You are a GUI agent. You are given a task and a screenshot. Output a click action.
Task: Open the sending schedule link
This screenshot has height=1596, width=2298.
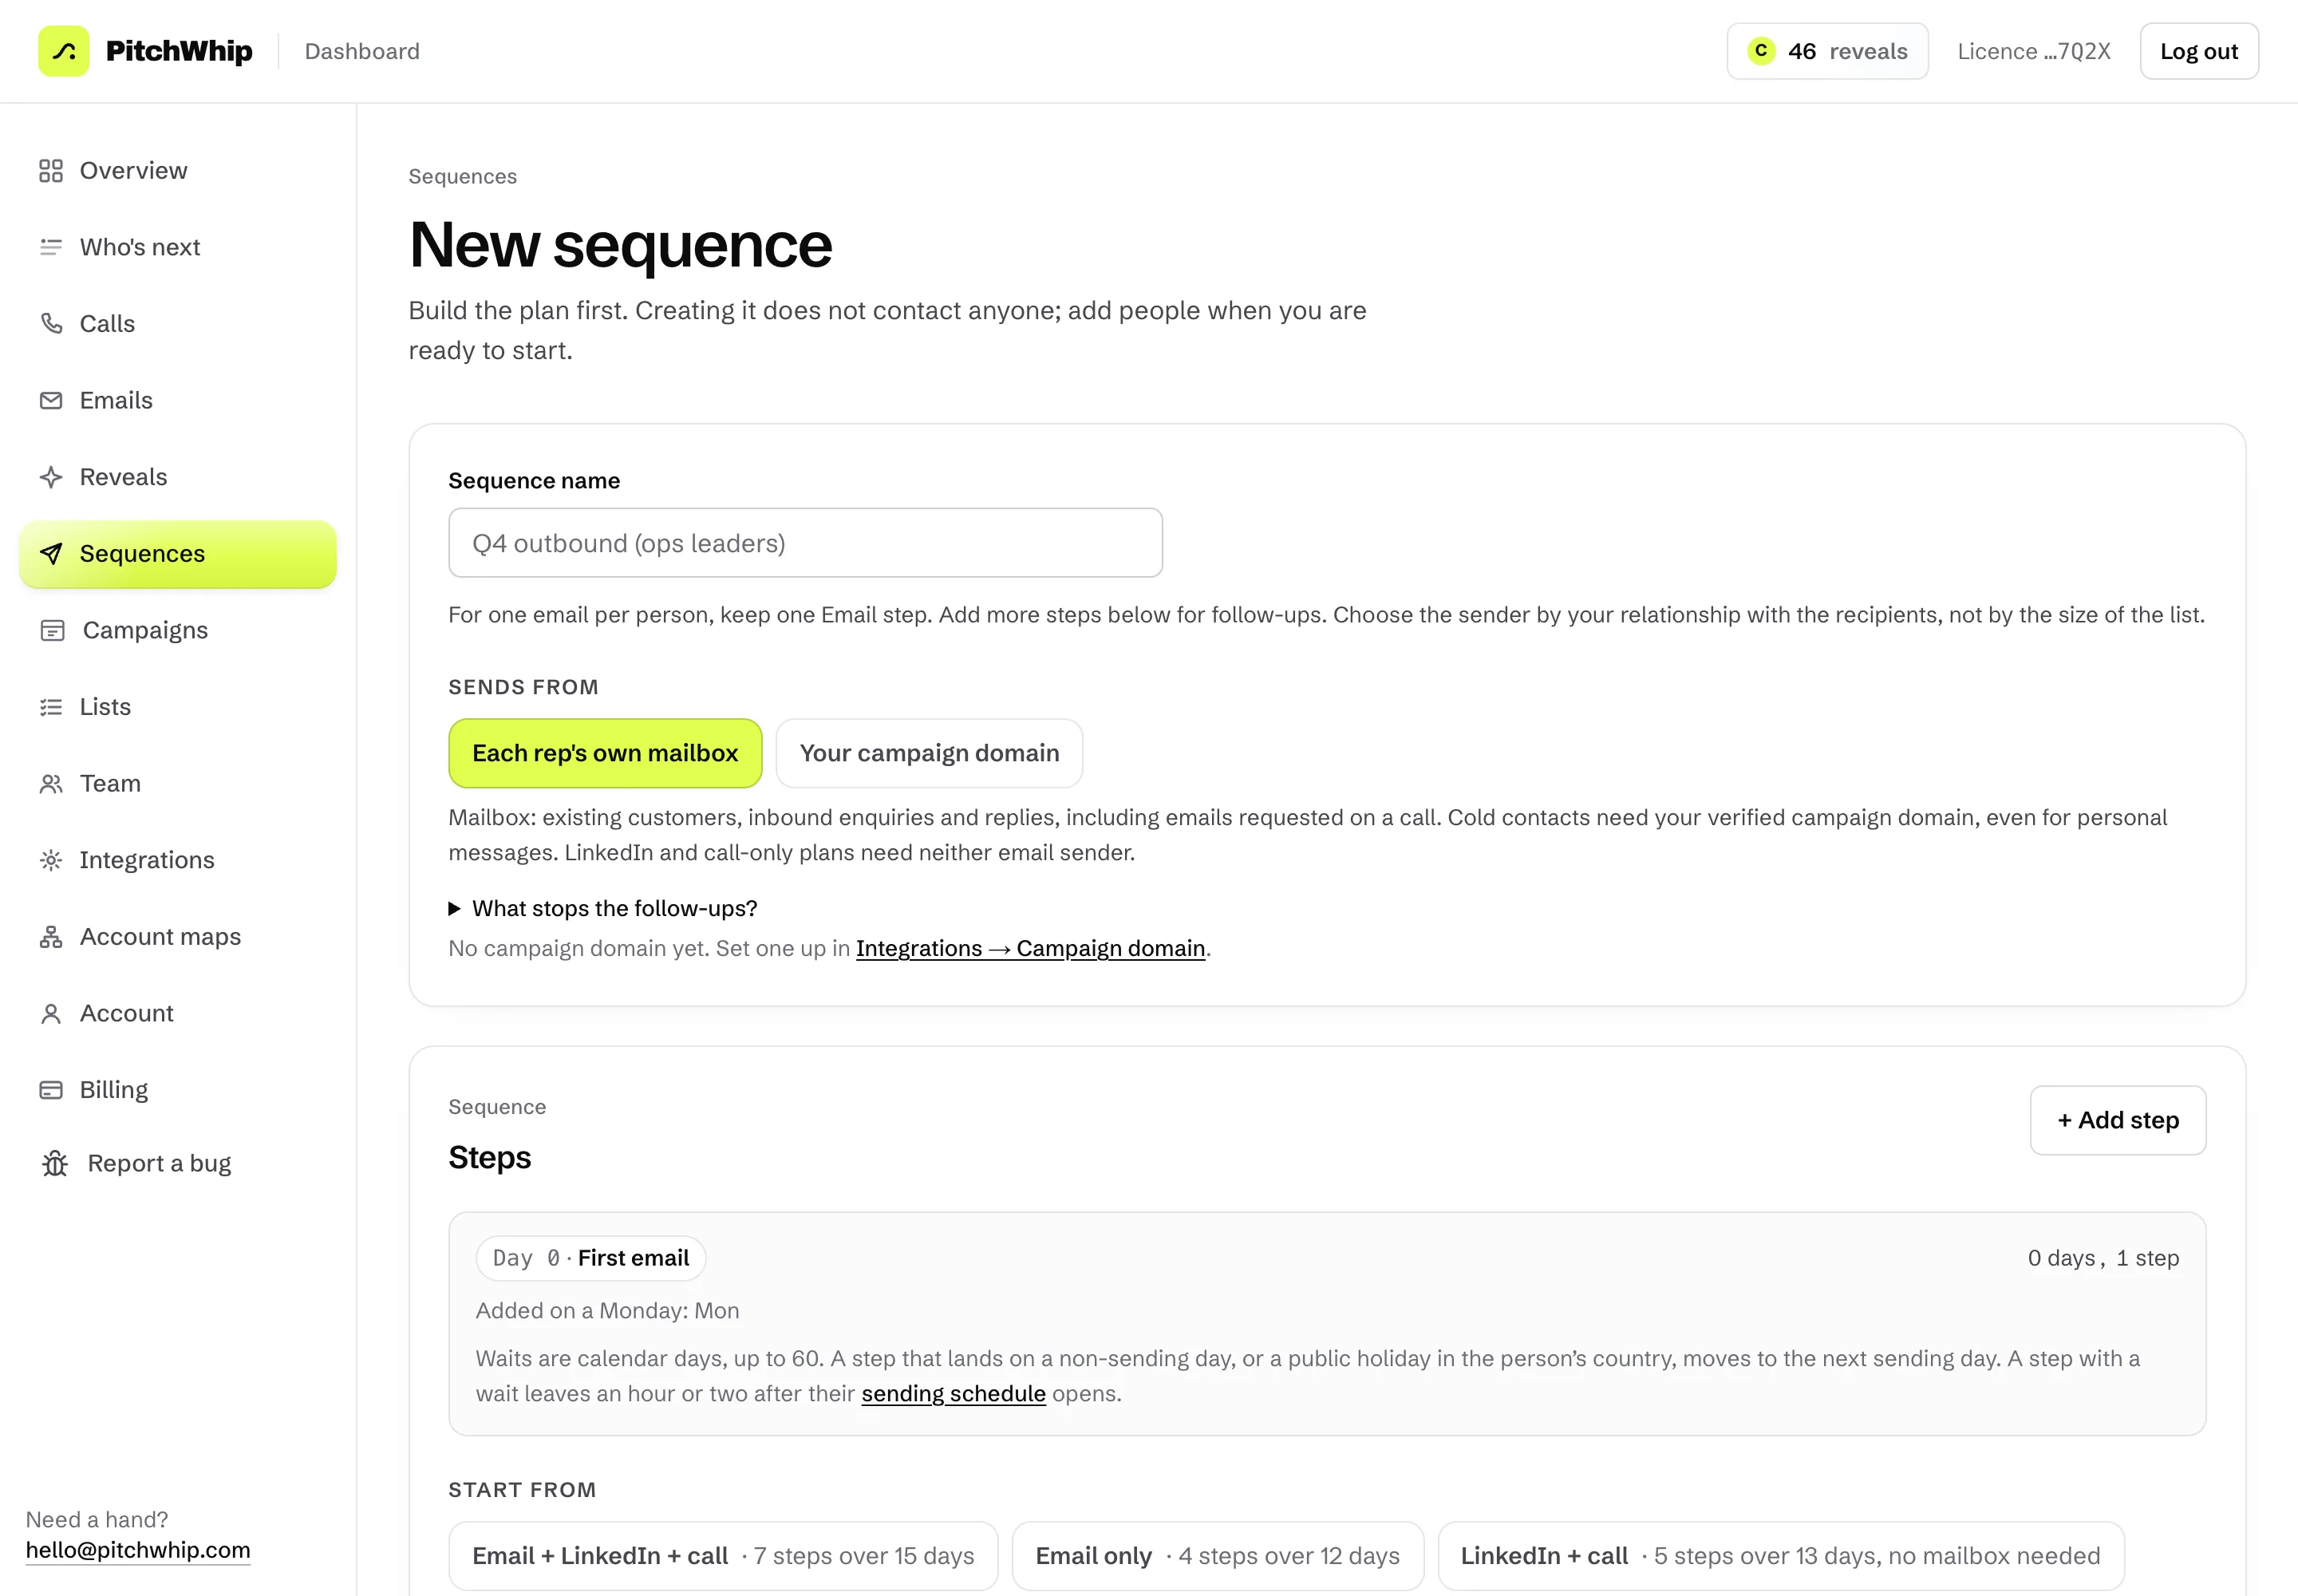pyautogui.click(x=953, y=1393)
